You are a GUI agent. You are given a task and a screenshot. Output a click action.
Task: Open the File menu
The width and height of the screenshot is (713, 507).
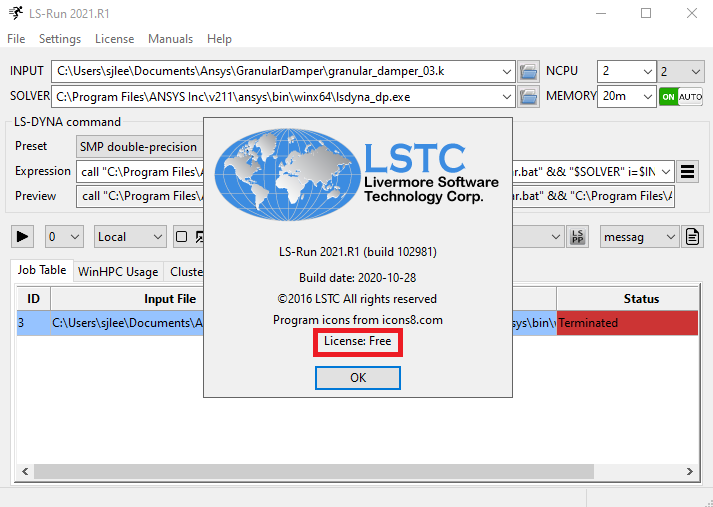[16, 39]
